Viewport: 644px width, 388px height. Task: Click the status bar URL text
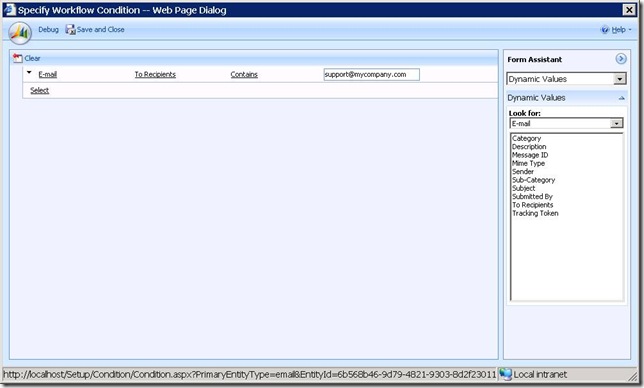point(250,374)
